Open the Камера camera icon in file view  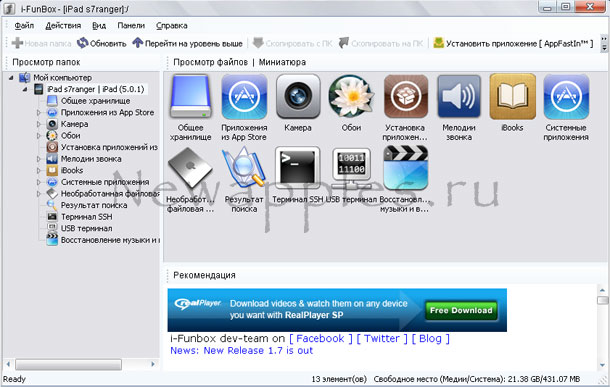(x=298, y=96)
